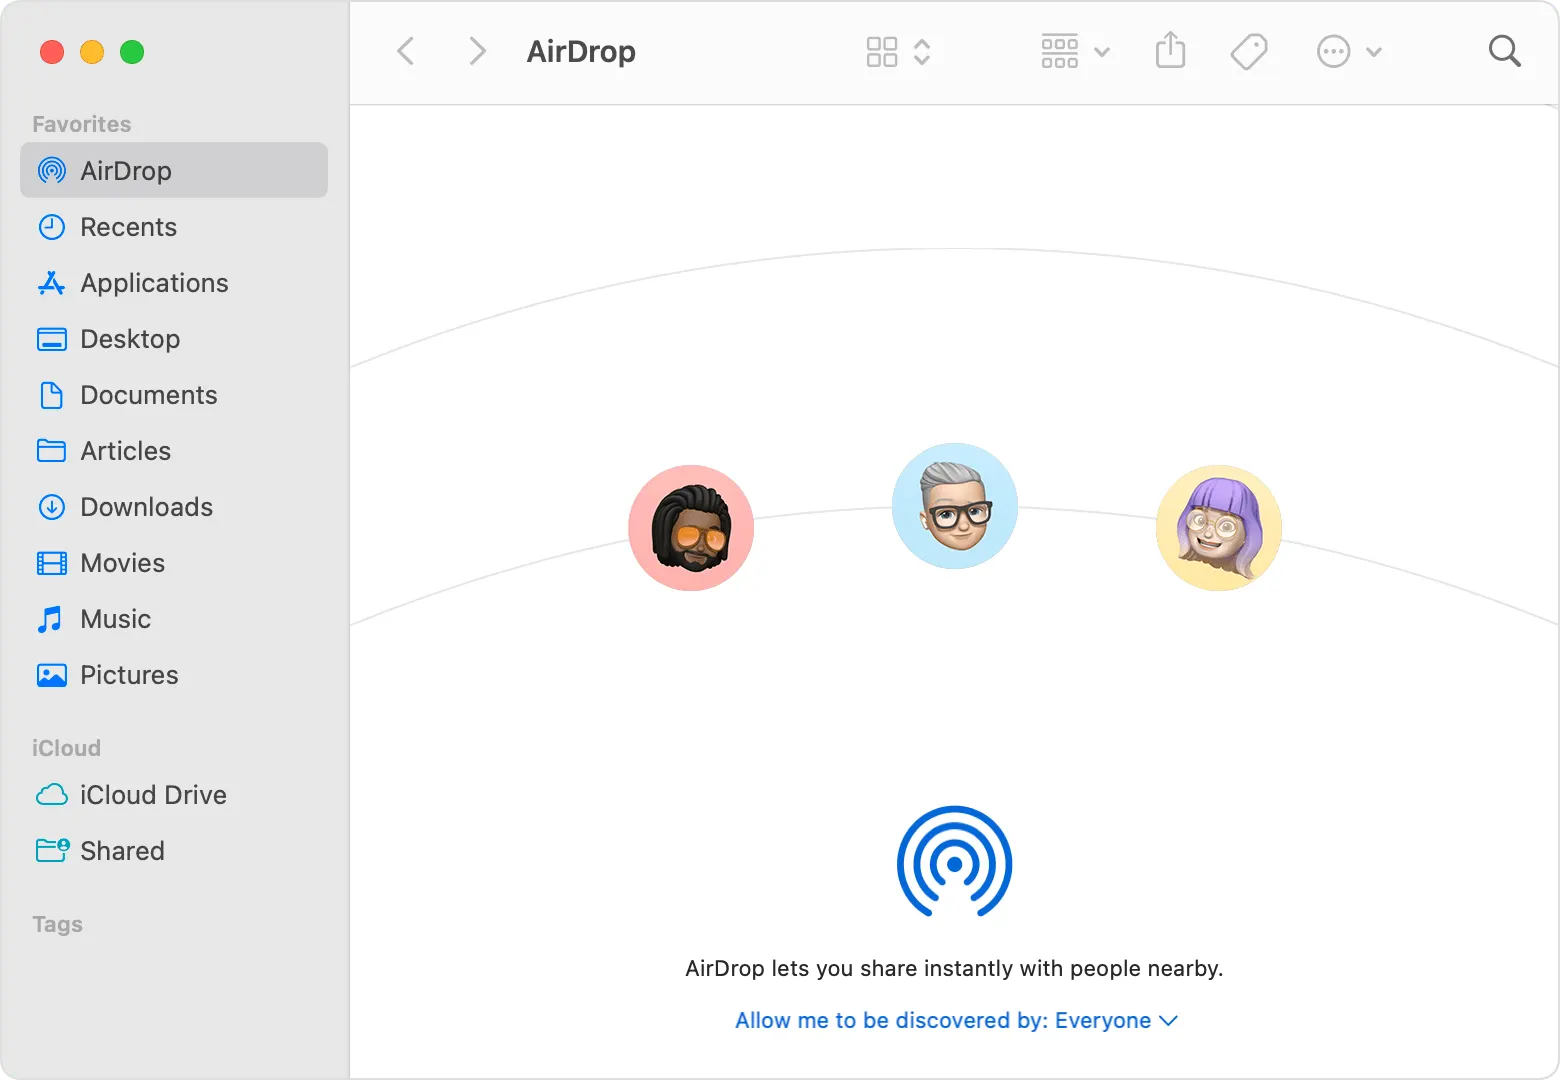Click the Recents clock icon

click(52, 227)
